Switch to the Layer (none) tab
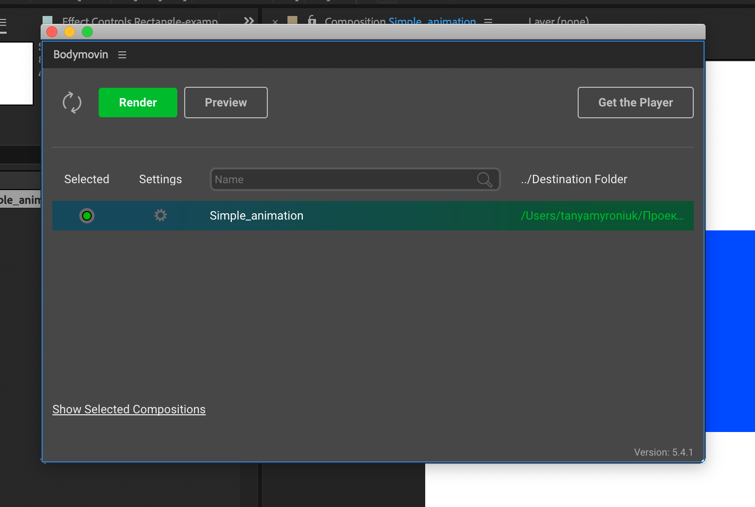Viewport: 755px width, 507px height. point(558,21)
